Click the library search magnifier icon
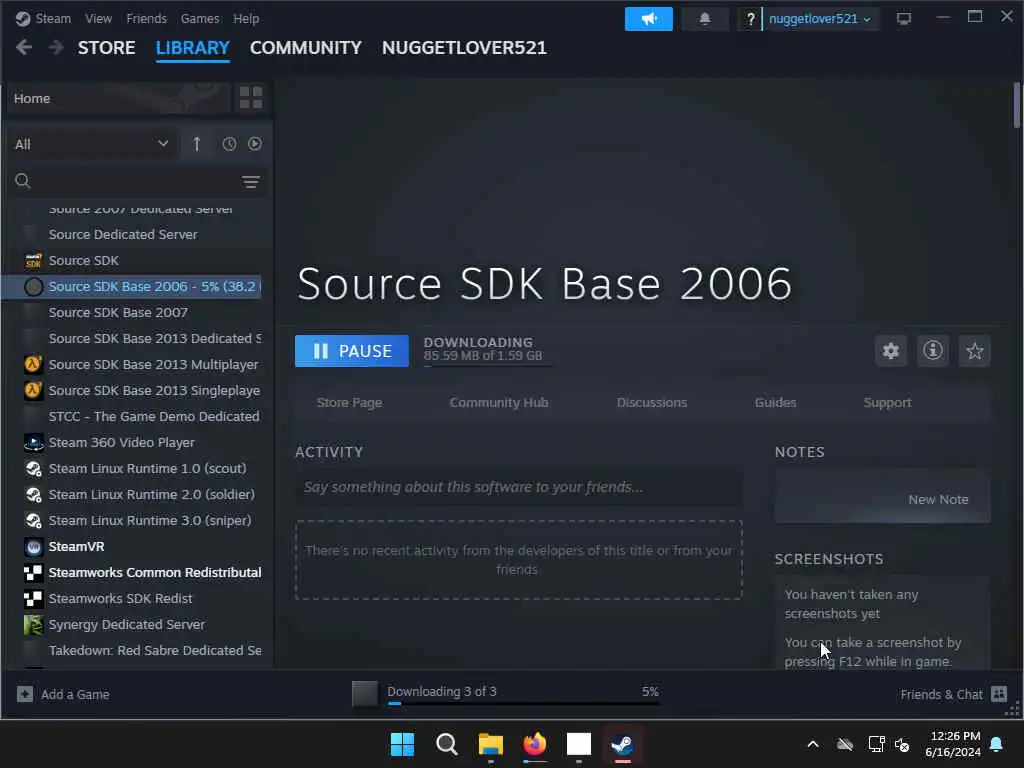This screenshot has width=1024, height=768. 23,181
